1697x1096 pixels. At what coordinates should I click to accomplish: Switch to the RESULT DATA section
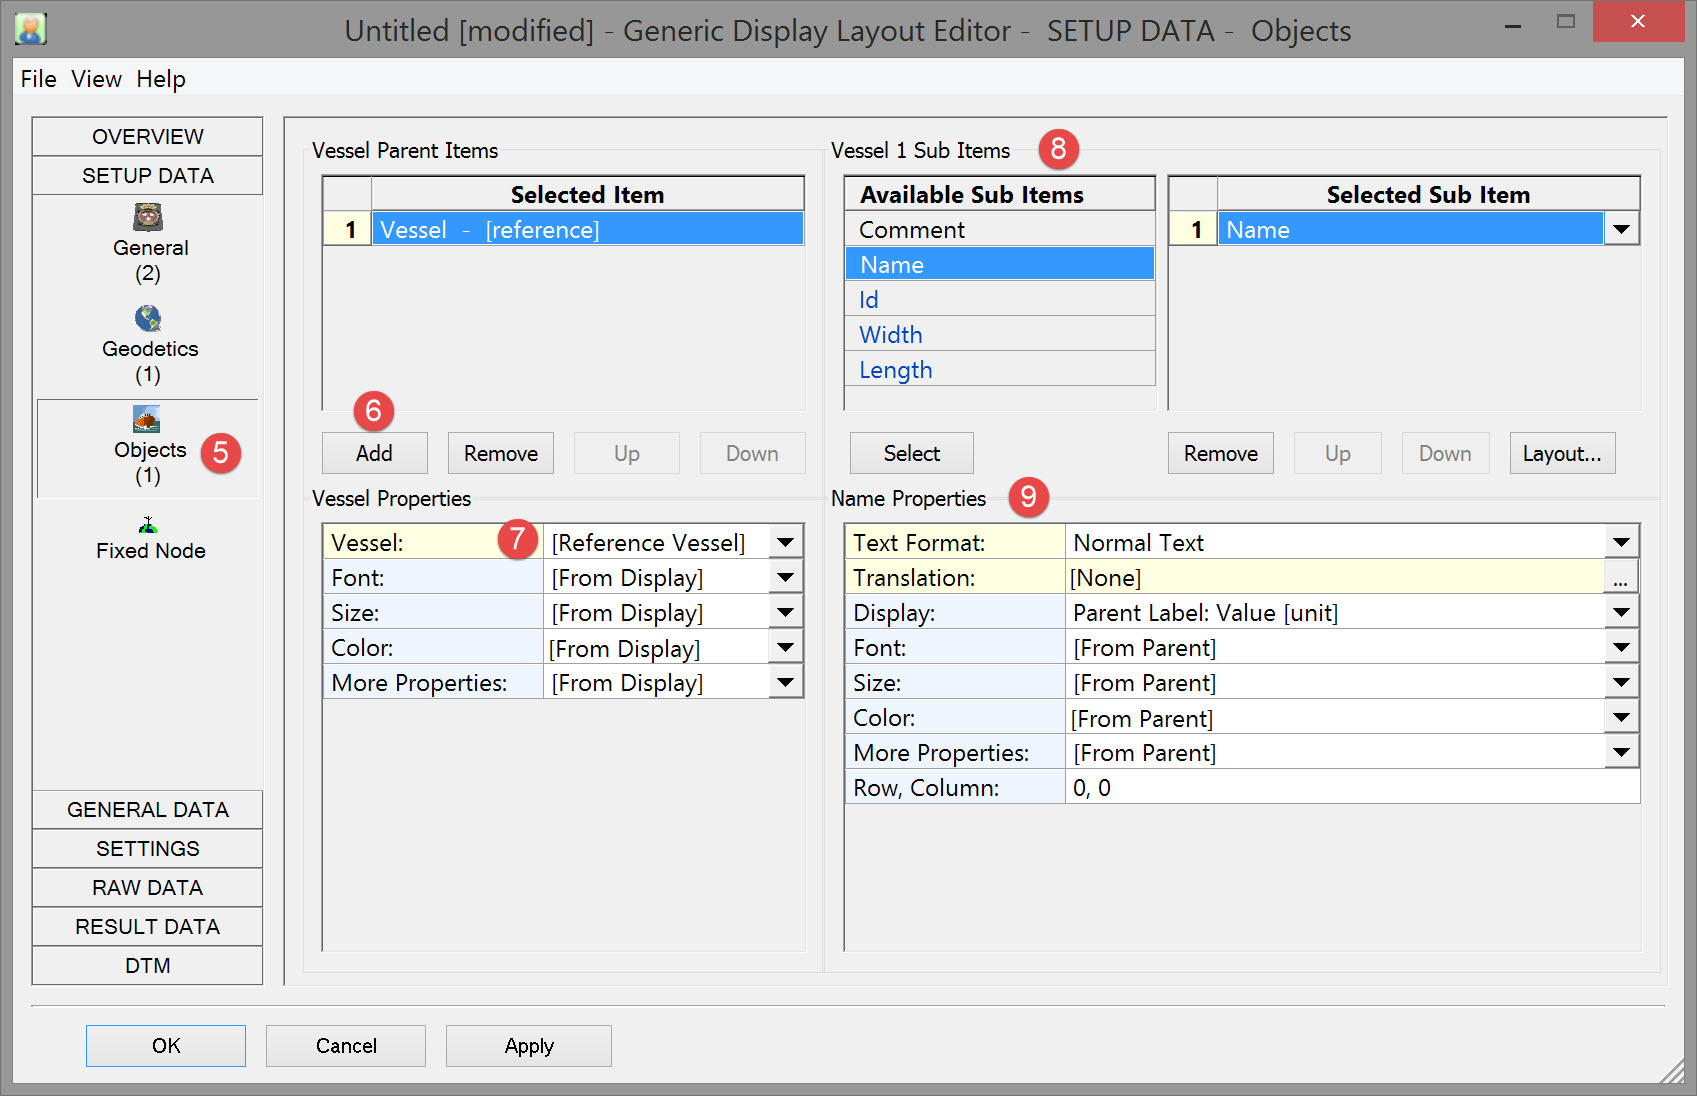(x=147, y=927)
